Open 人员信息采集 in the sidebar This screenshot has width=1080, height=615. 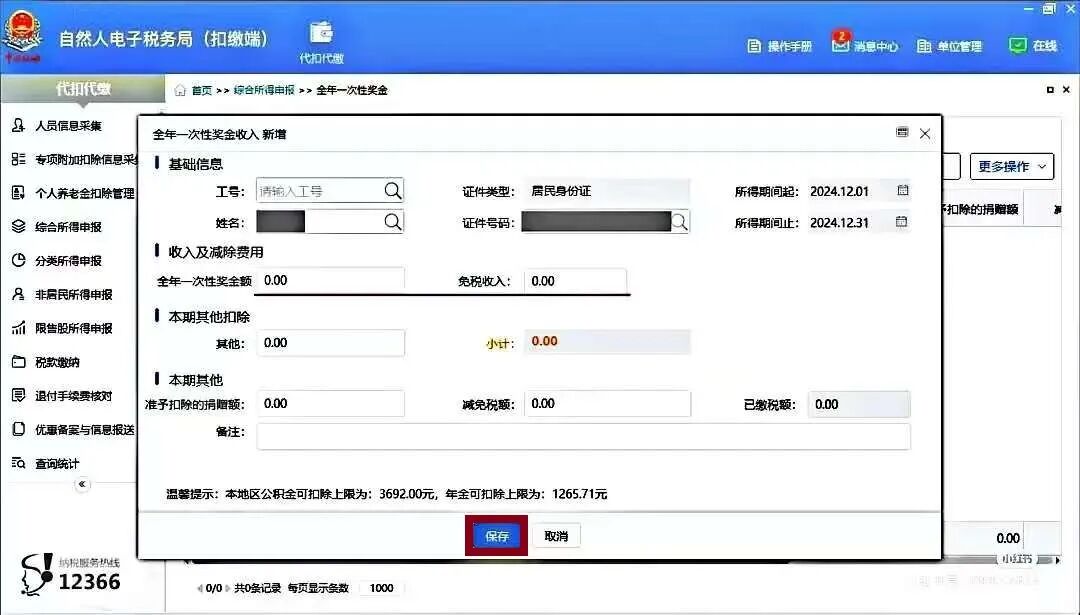[66, 125]
